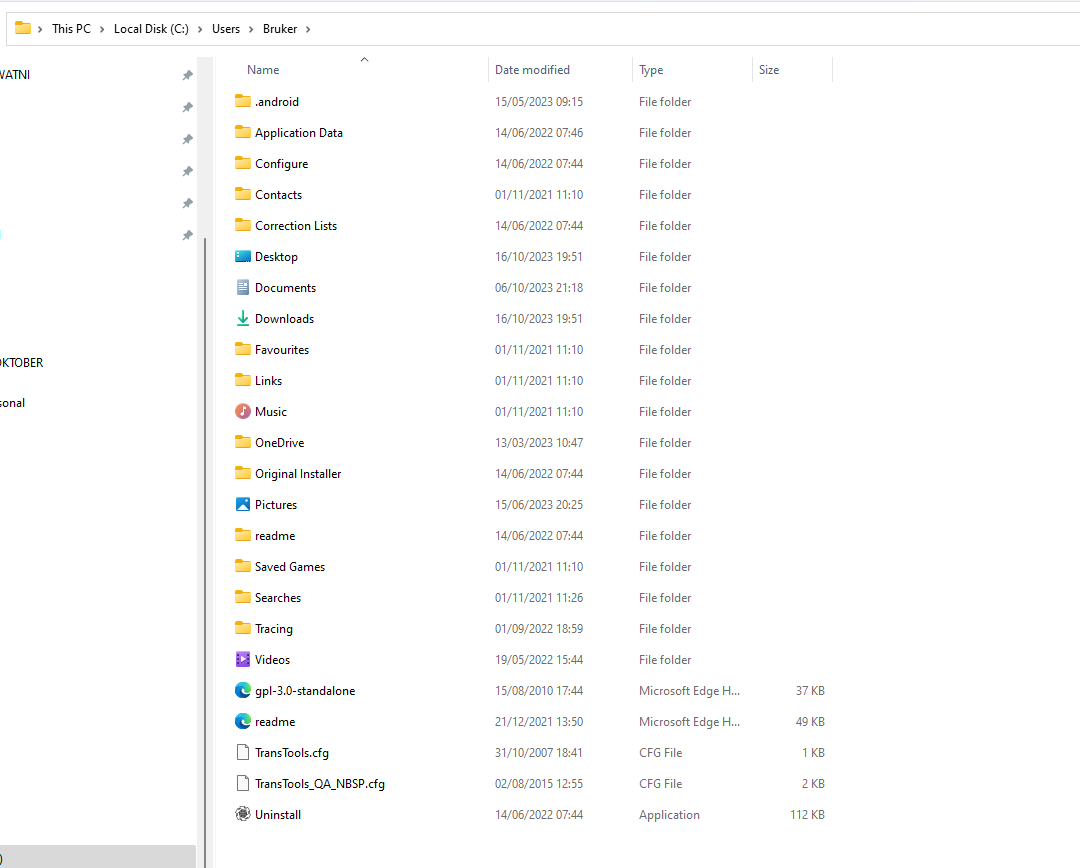Click the navigation pane vertical scrollbar
This screenshot has width=1080, height=868.
[x=205, y=500]
